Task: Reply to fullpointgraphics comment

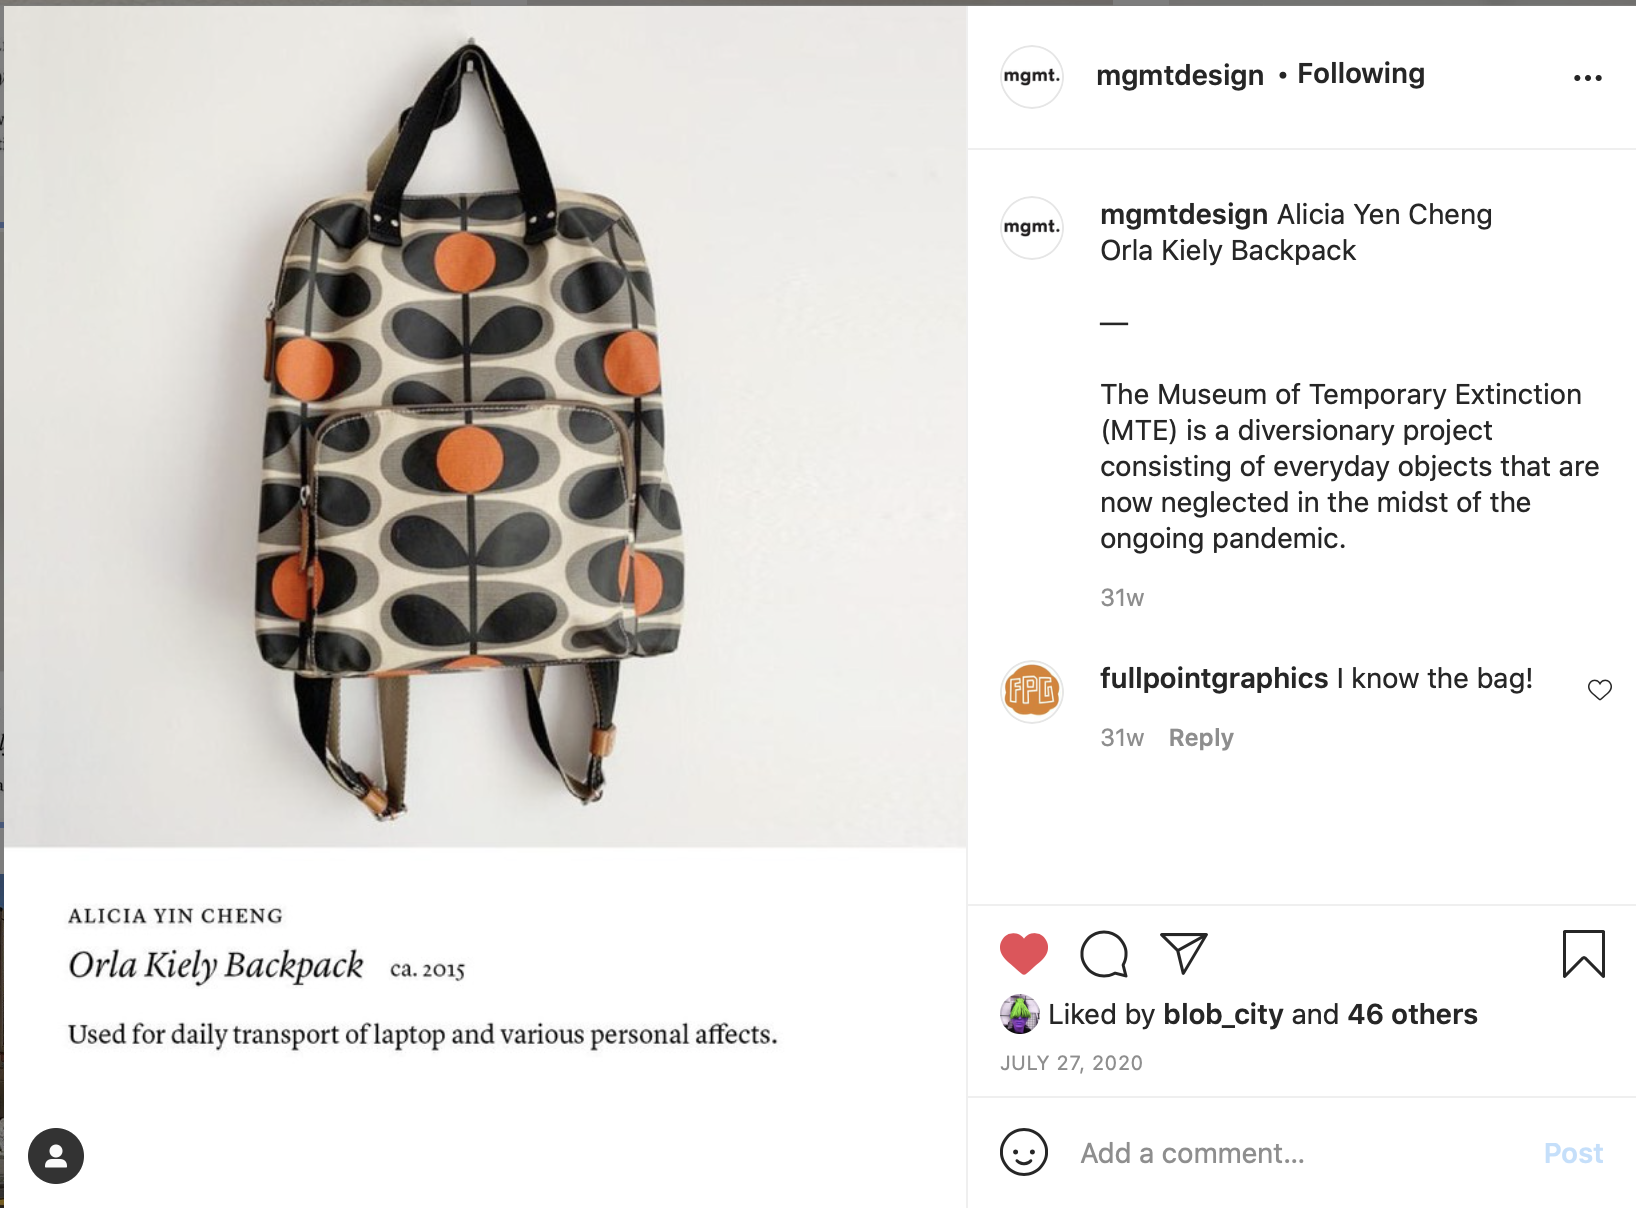Action: point(1200,738)
